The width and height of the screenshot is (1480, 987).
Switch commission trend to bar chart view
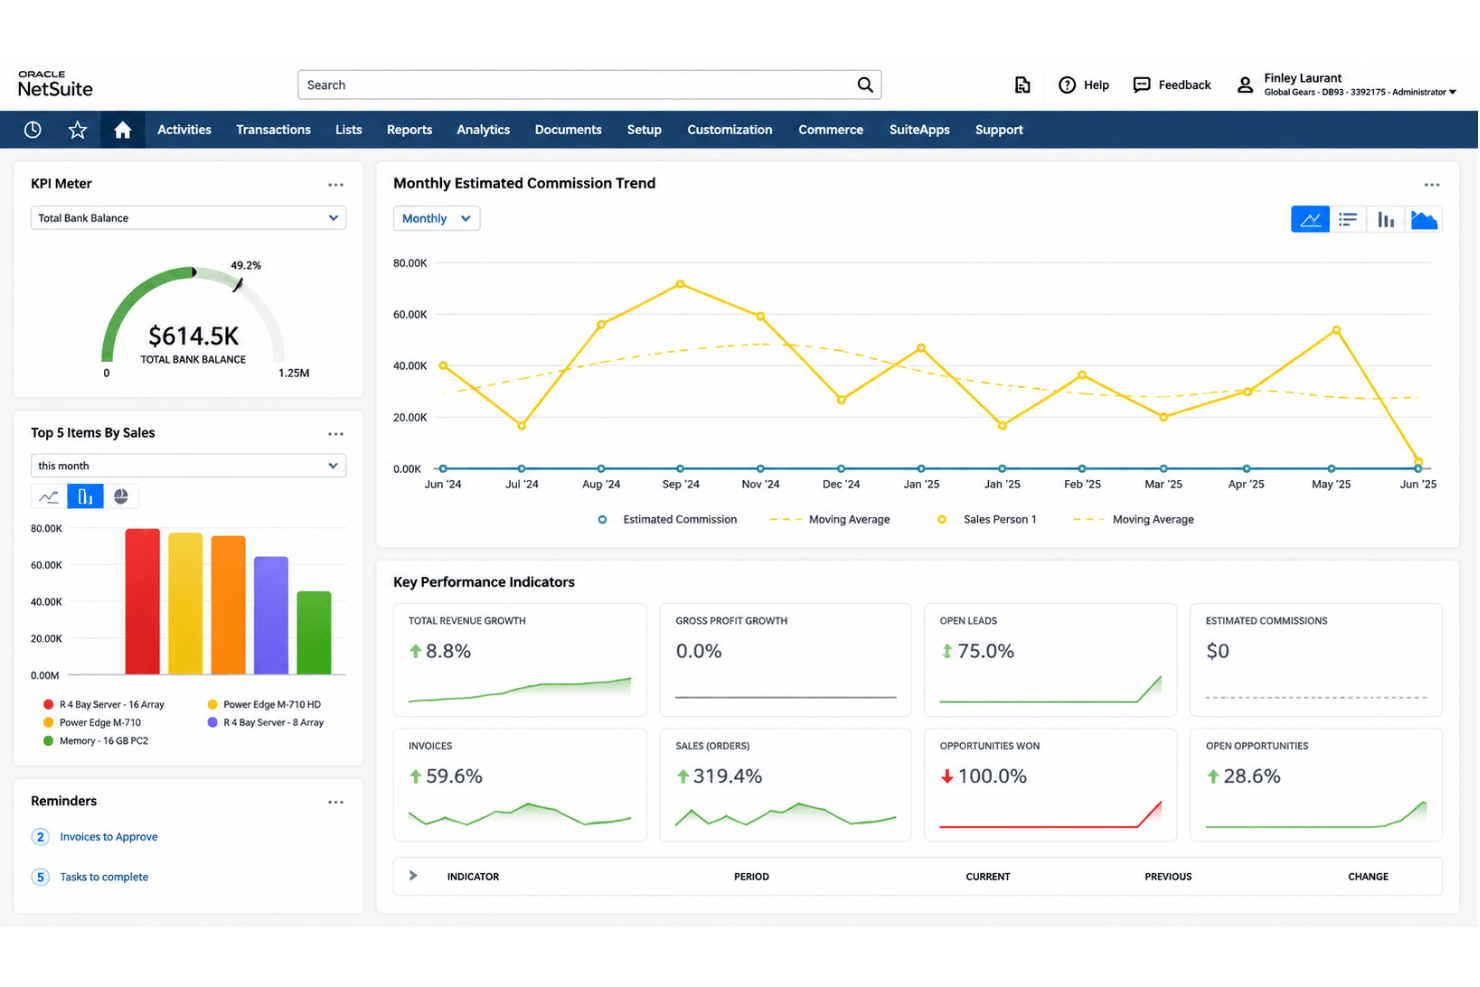(1386, 219)
